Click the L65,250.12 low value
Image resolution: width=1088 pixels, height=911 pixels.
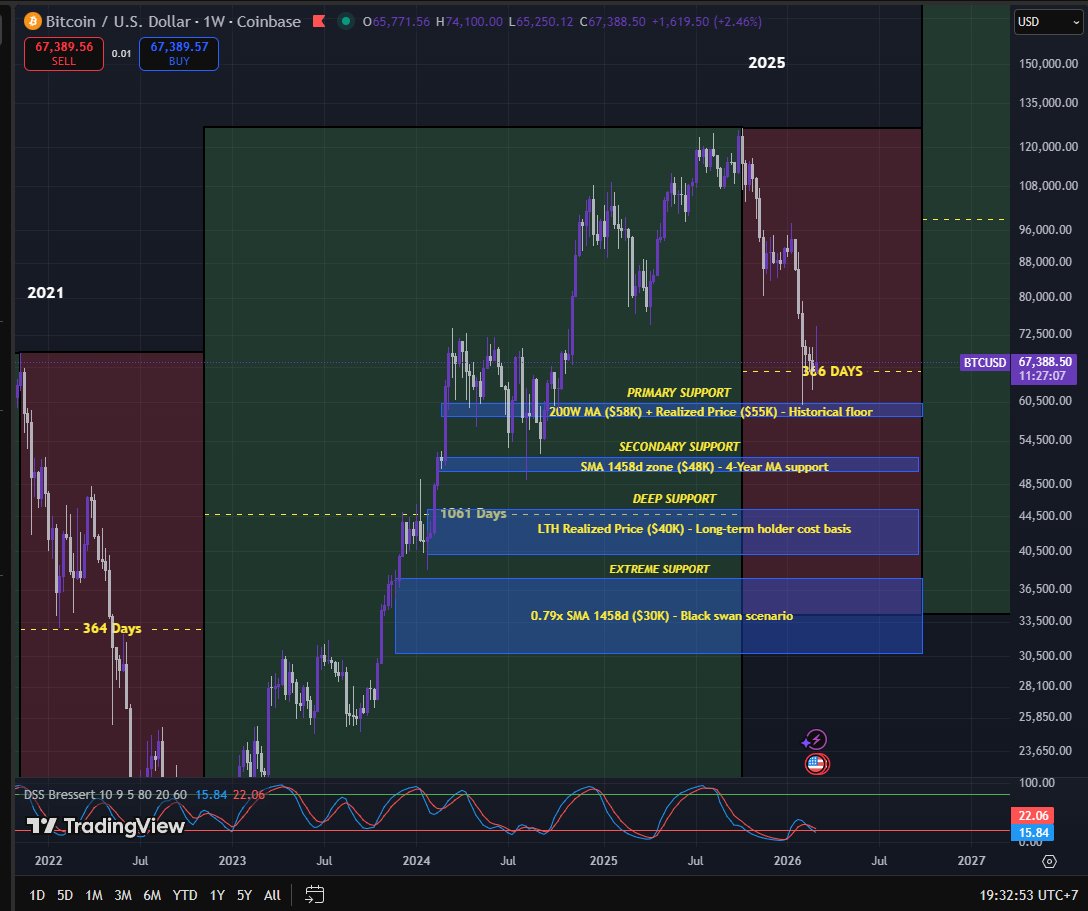coord(541,22)
